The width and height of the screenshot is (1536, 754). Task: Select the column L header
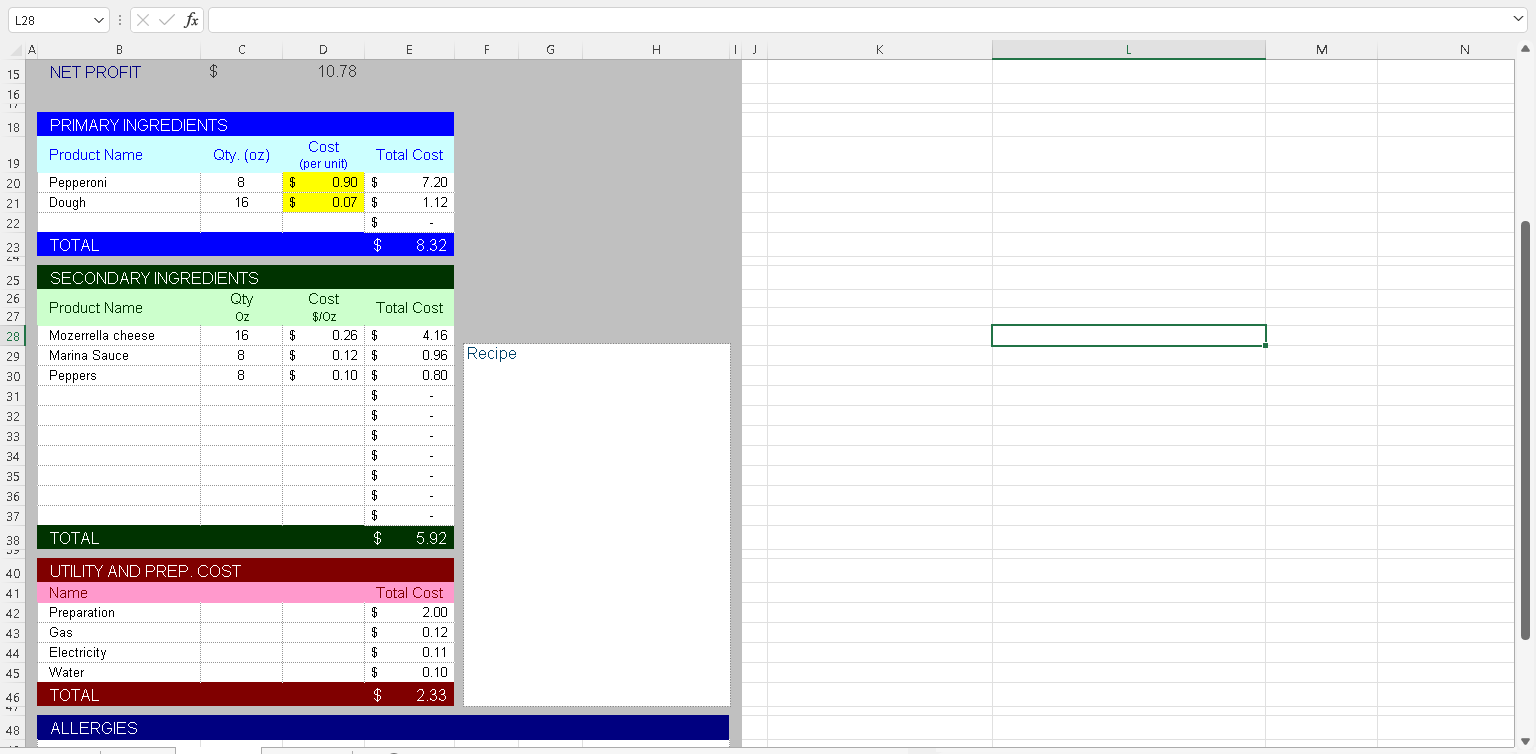1128,49
